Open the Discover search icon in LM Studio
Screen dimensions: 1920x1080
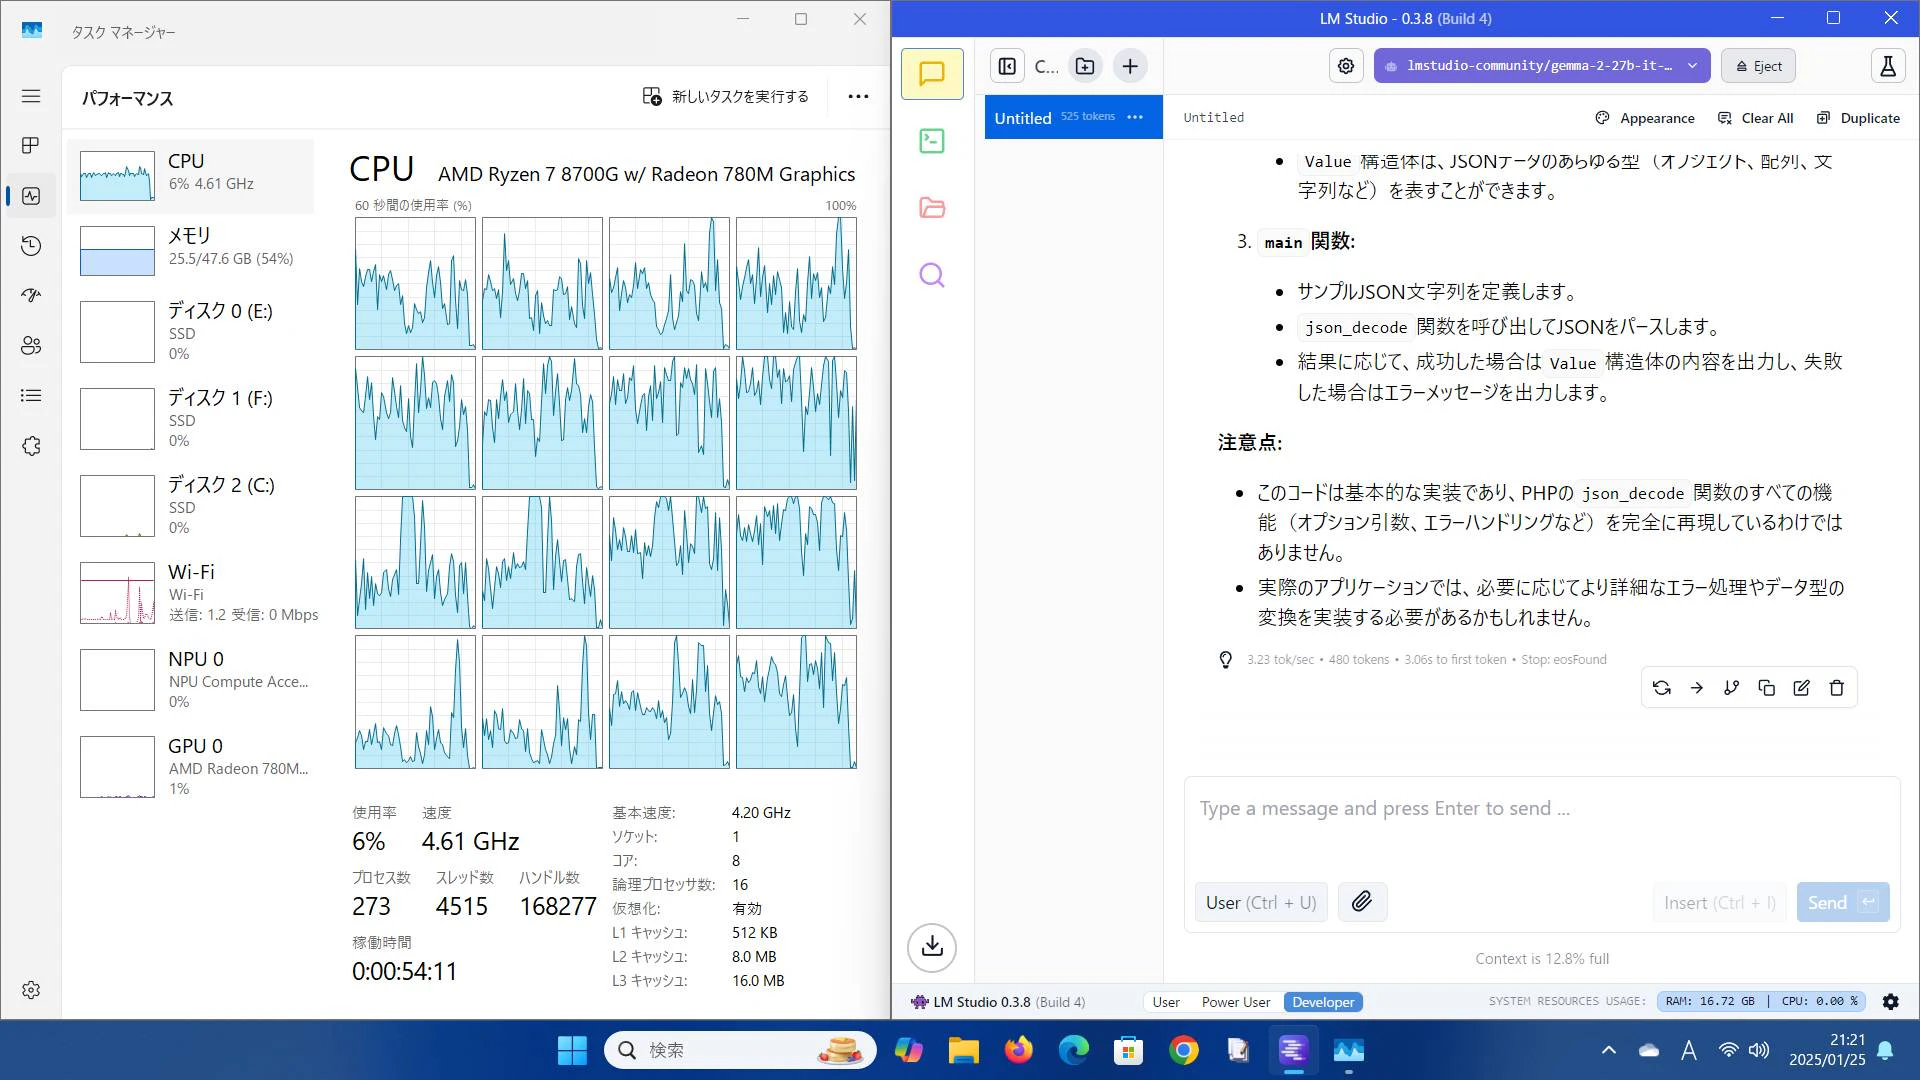[932, 275]
